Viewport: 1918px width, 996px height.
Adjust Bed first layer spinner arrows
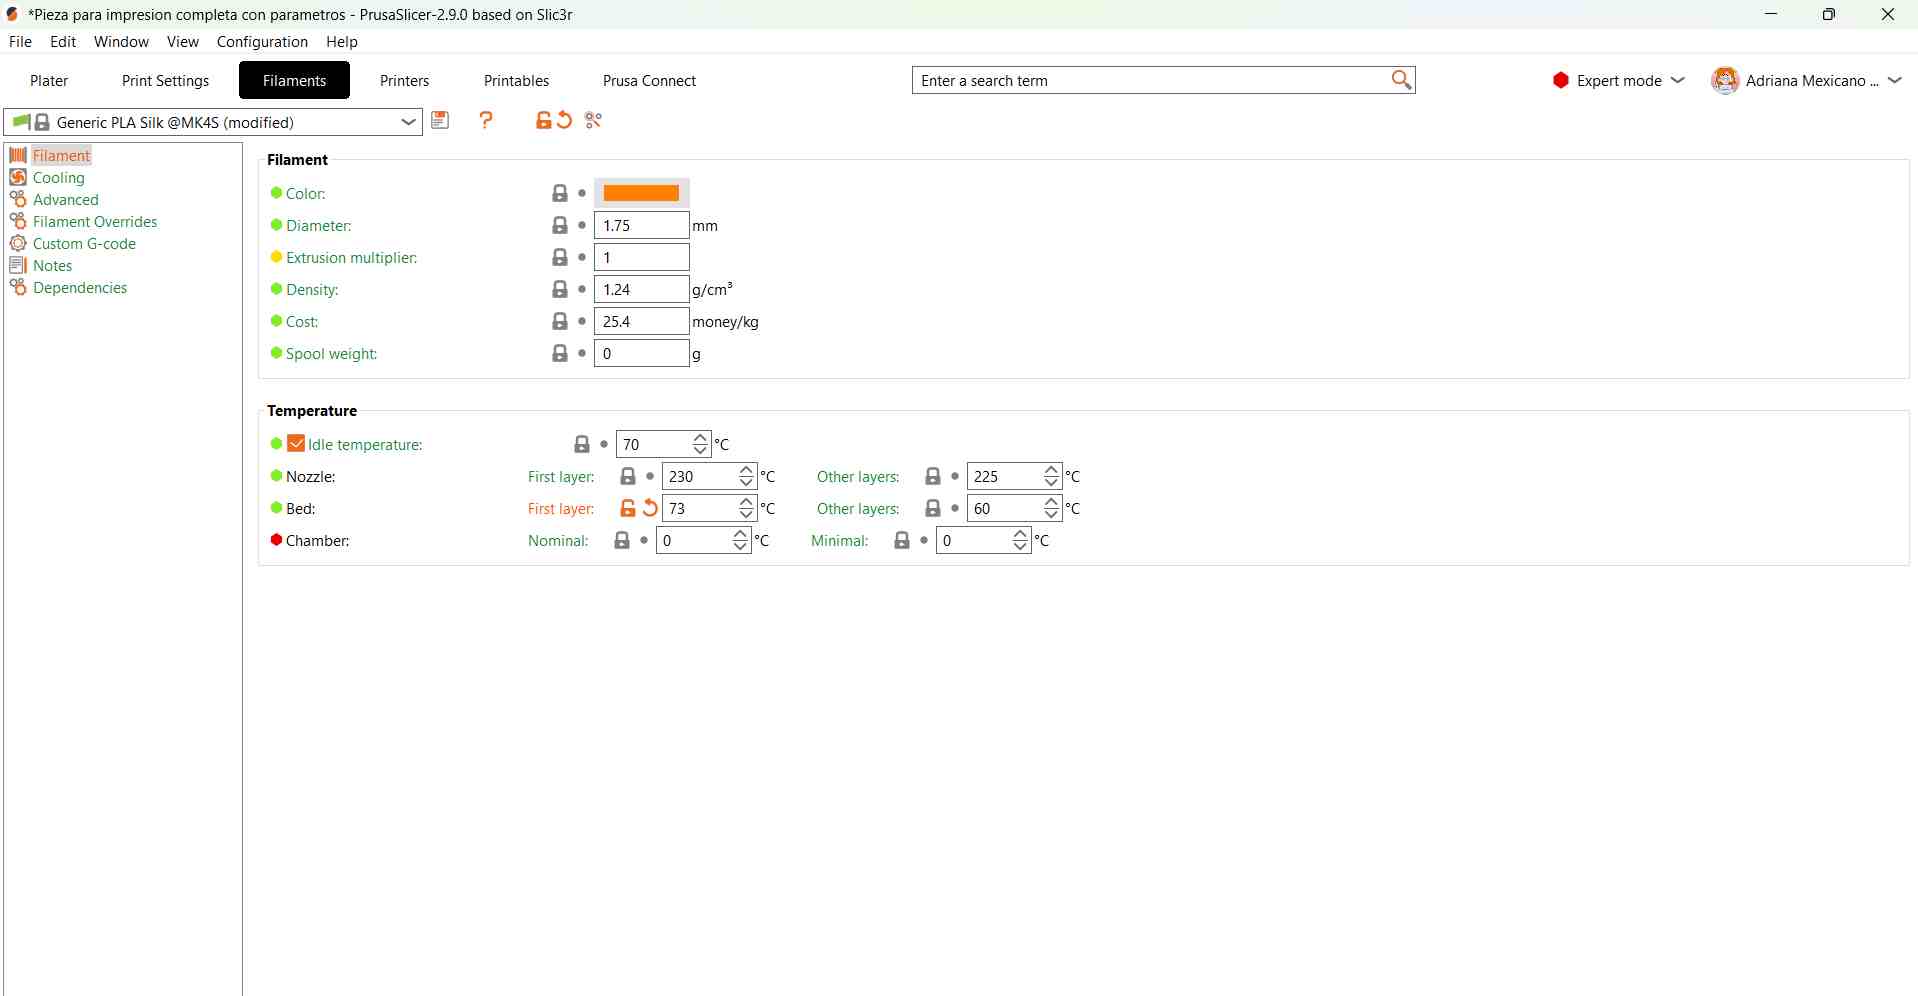747,508
